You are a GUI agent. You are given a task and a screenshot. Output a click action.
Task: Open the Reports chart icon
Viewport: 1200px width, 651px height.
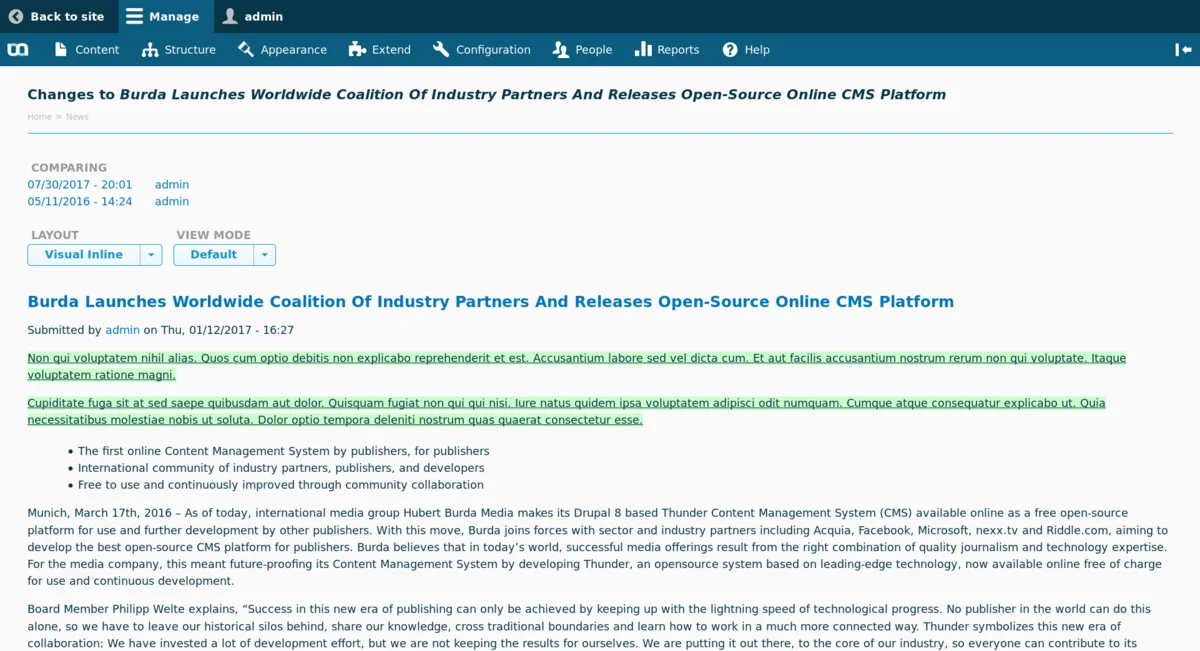tap(643, 49)
